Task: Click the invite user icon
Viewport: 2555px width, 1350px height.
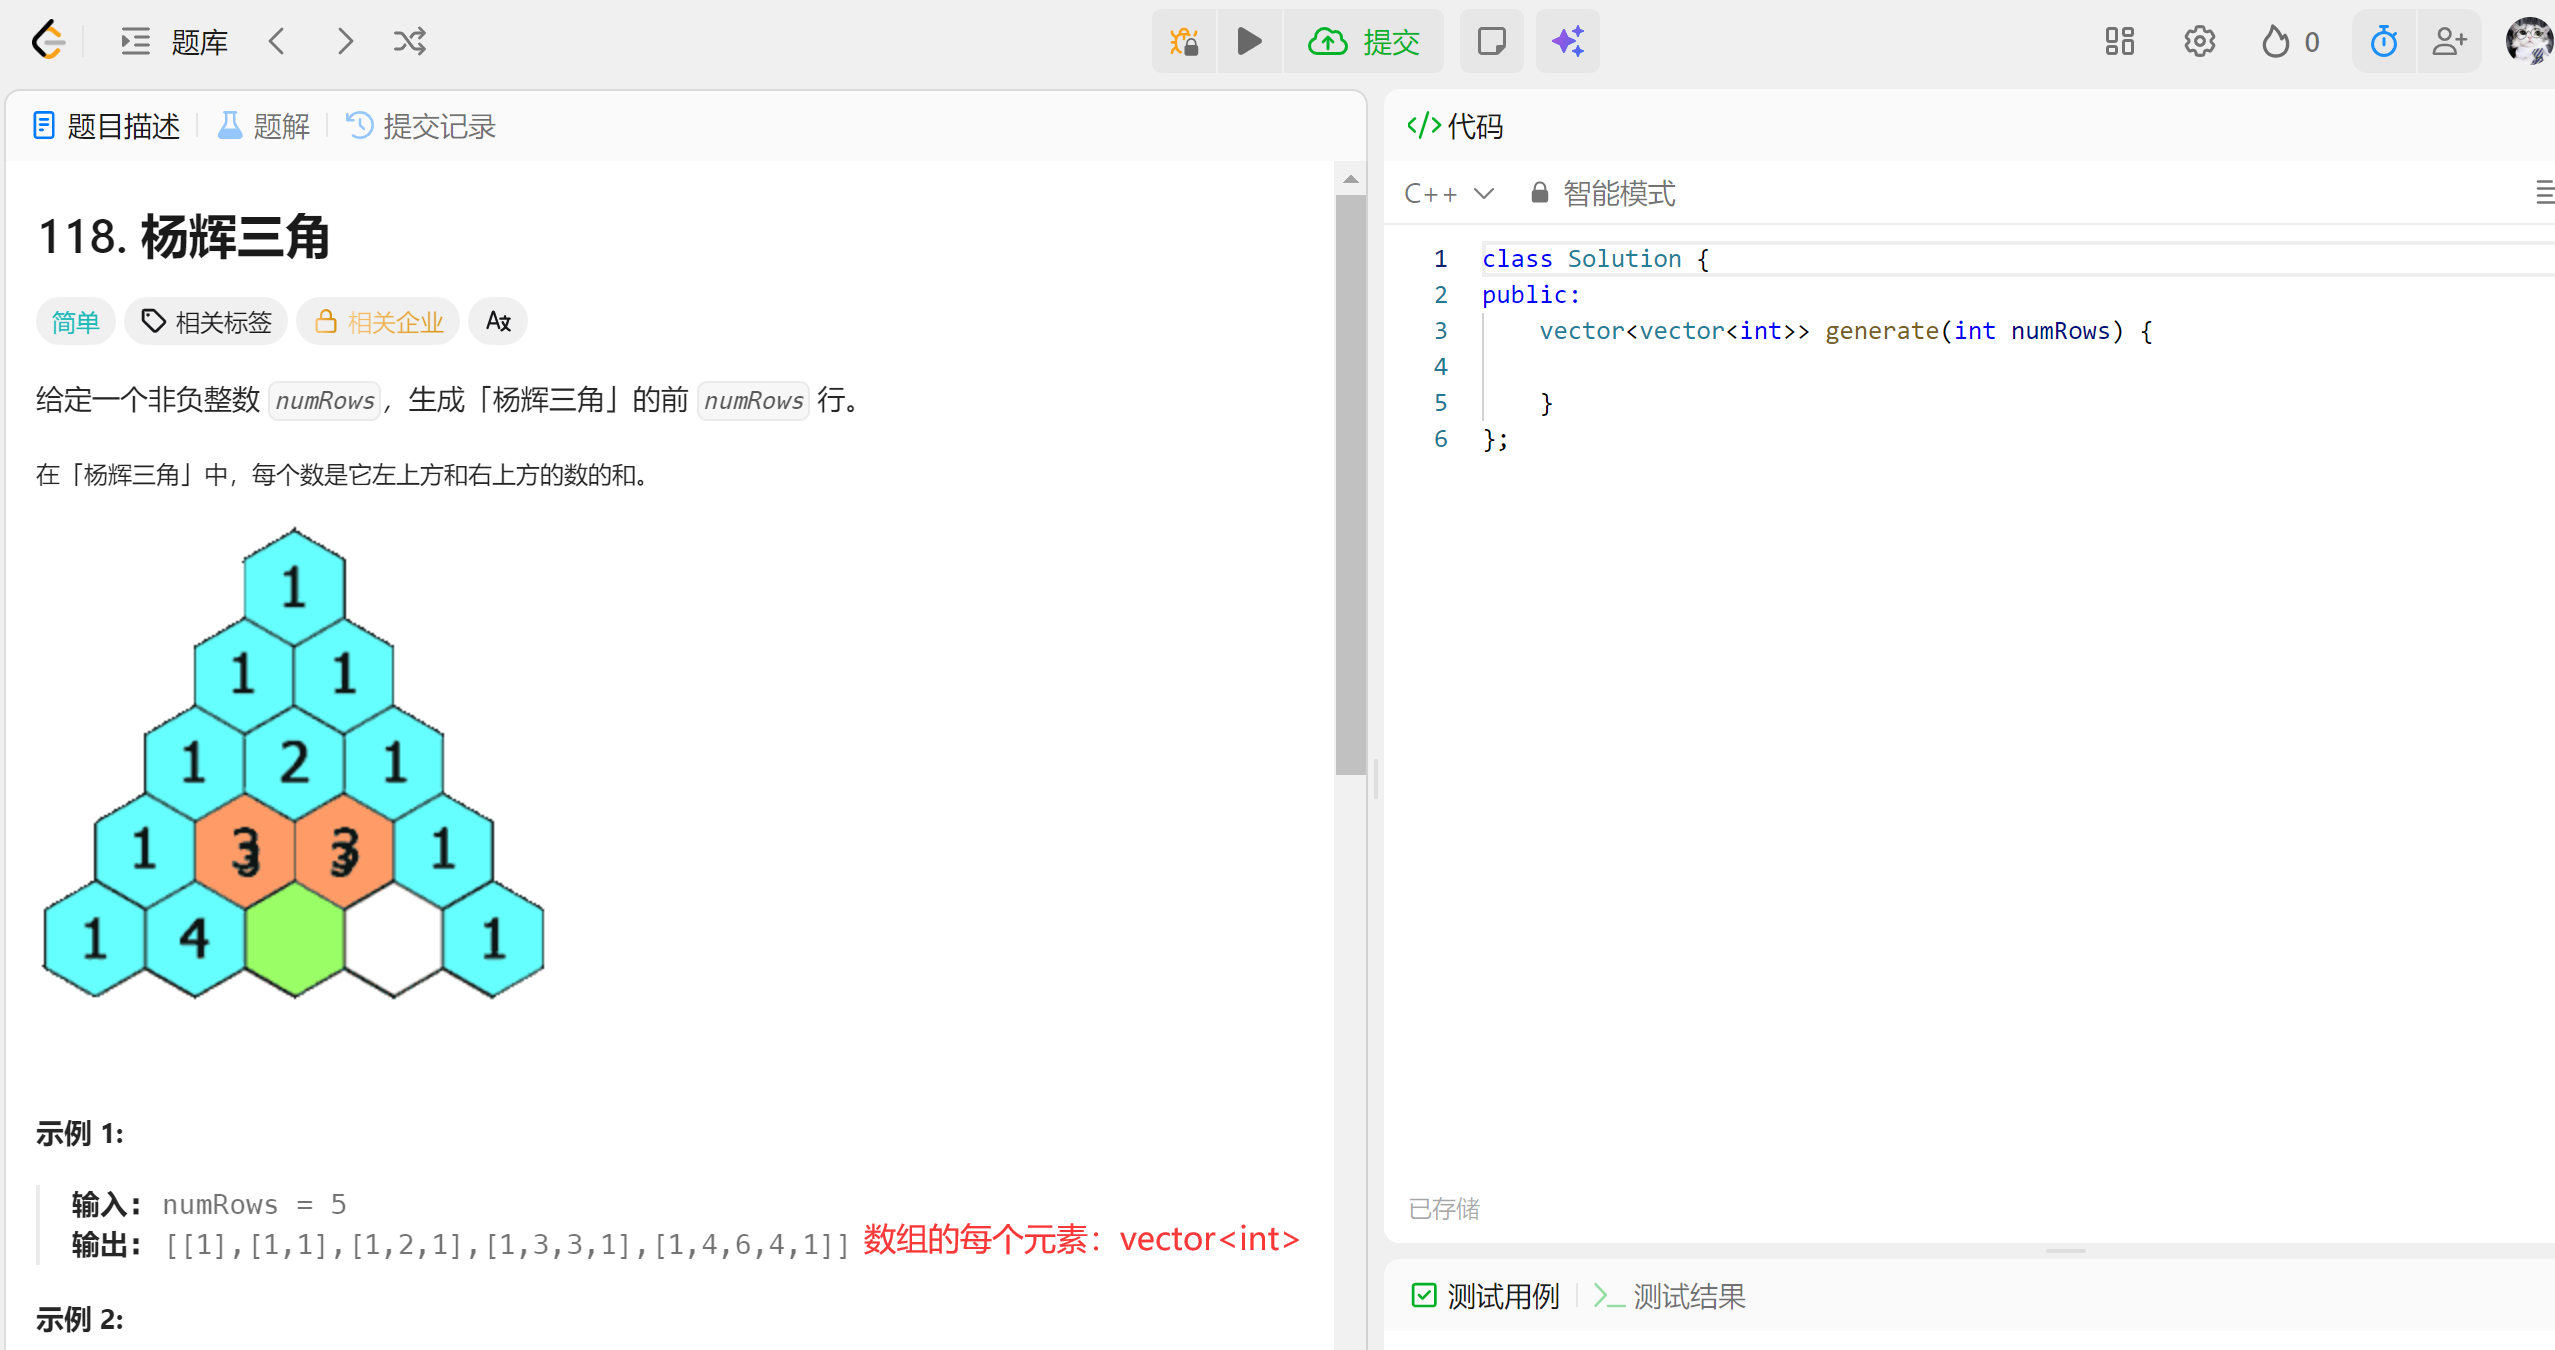Action: (2449, 41)
